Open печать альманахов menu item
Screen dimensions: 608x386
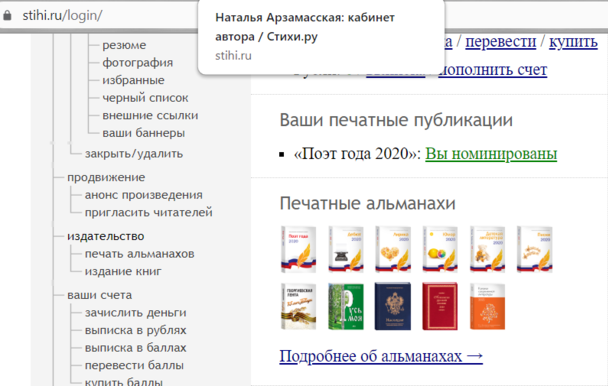point(140,254)
